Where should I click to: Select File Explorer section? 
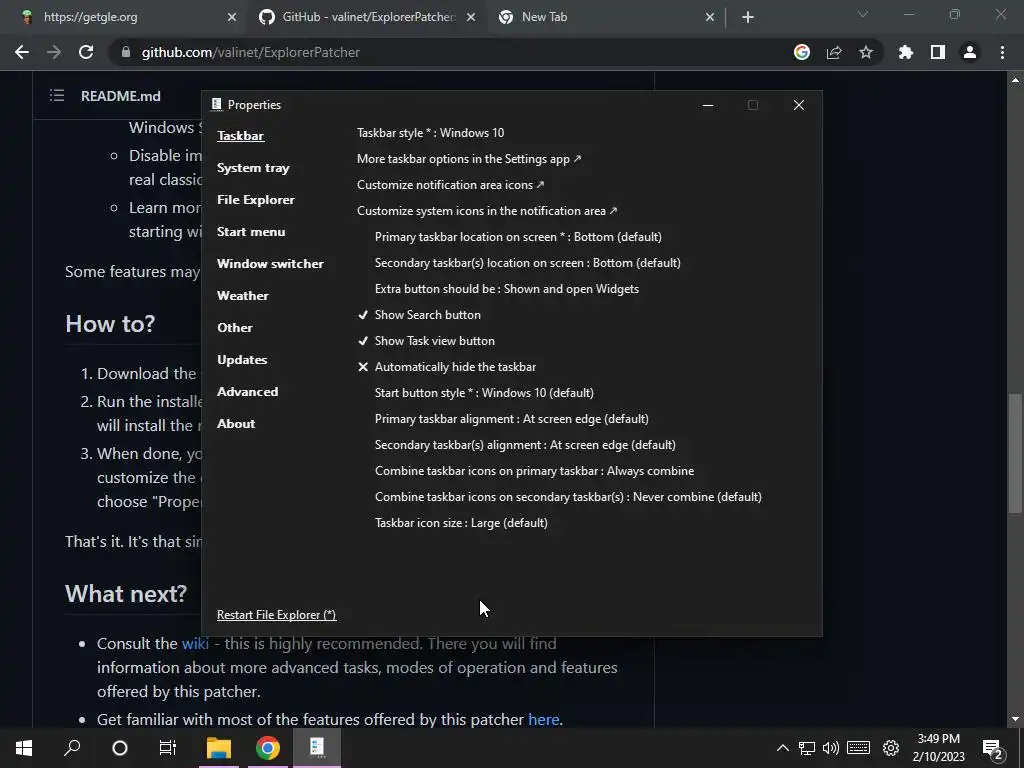255,200
